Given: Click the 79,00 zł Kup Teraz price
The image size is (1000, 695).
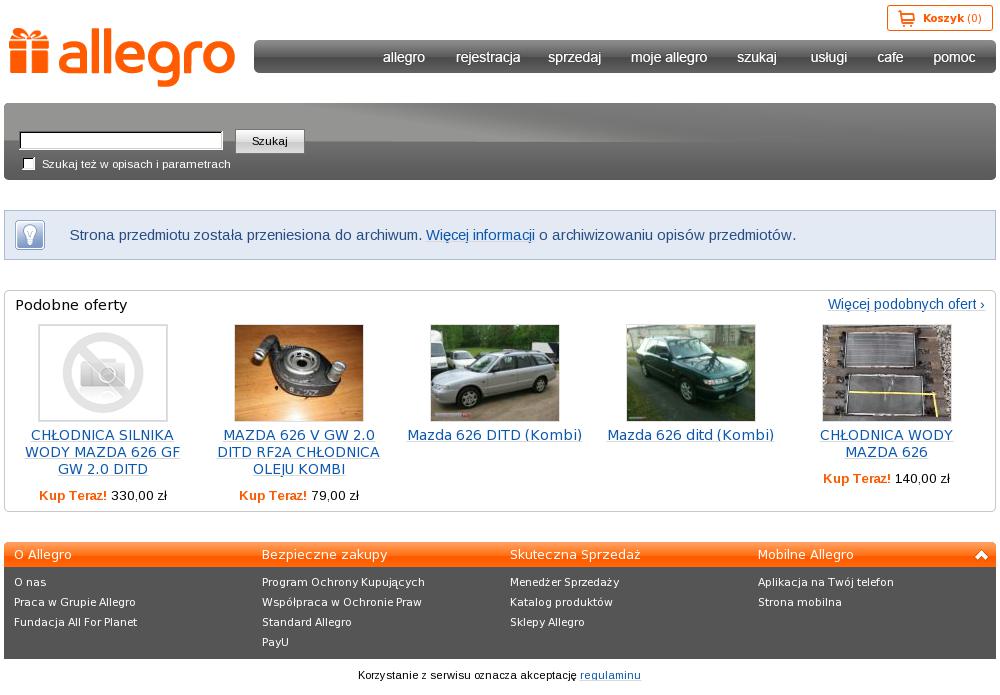Looking at the screenshot, I should pyautogui.click(x=298, y=495).
